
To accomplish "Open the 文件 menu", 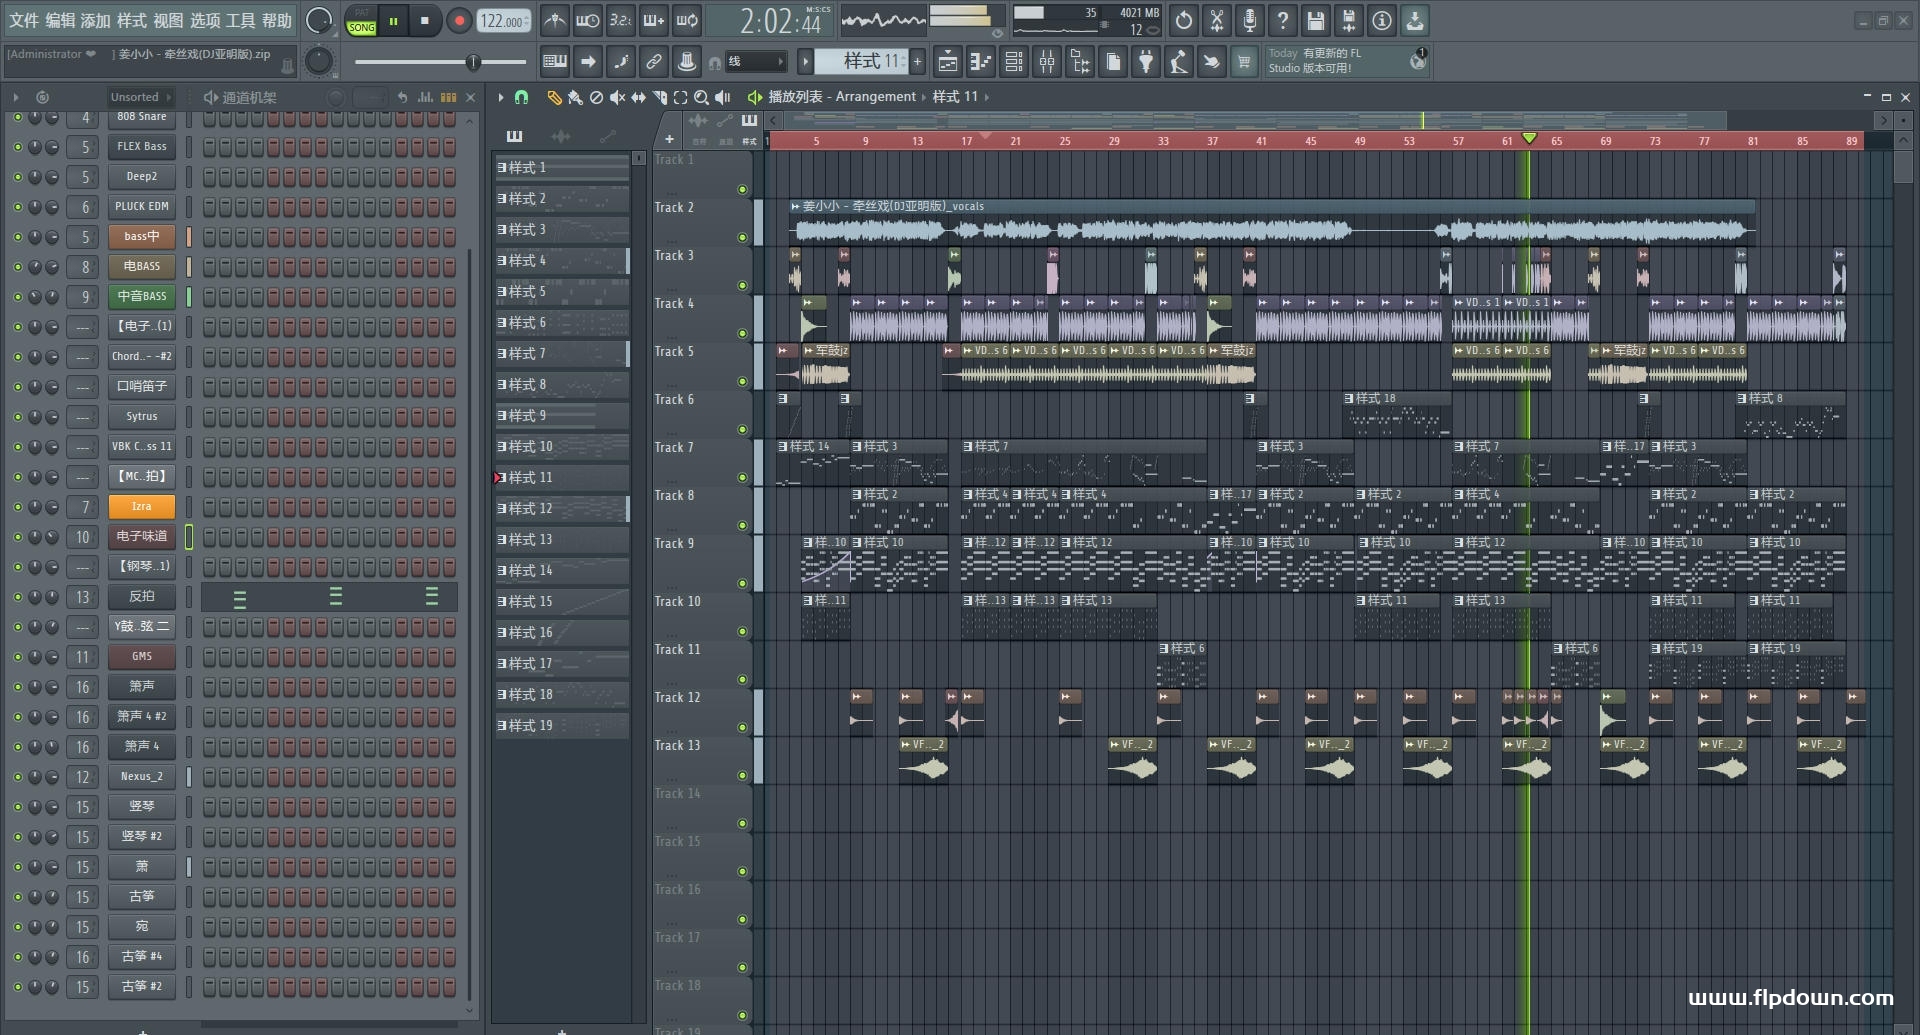I will tap(24, 20).
